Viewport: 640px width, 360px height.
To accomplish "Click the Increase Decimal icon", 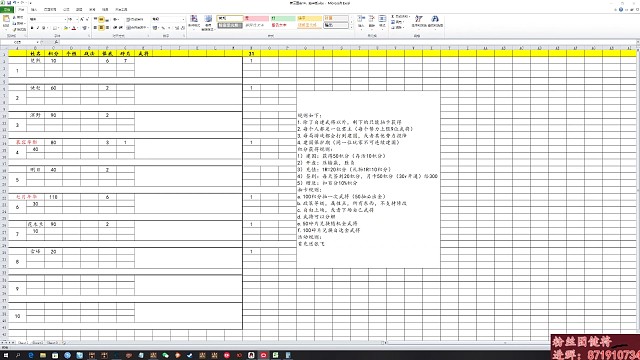I will coord(177,28).
